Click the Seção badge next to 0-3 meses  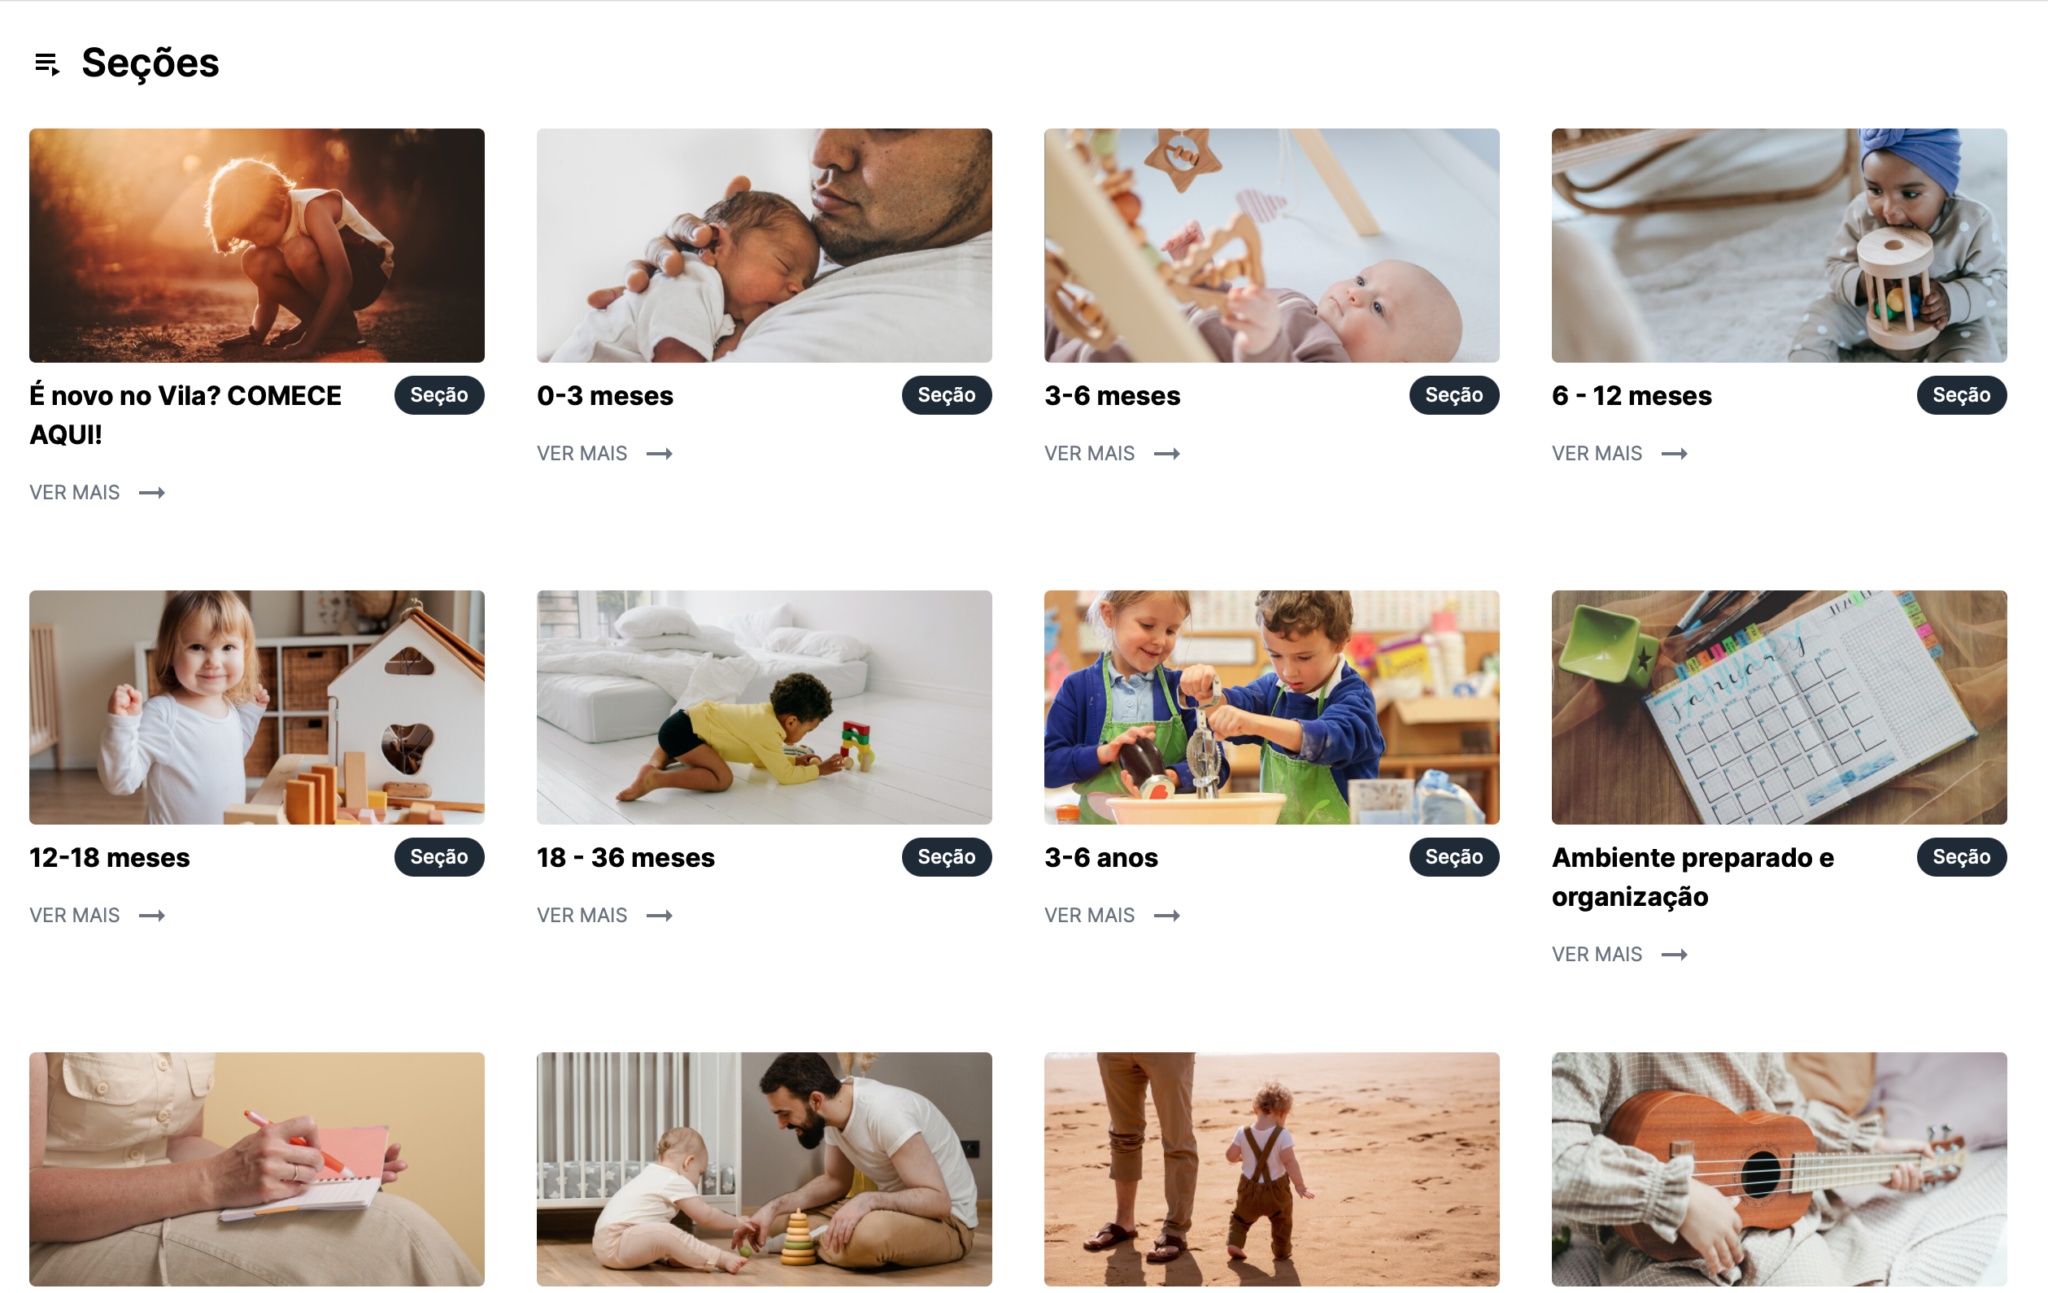(x=946, y=395)
